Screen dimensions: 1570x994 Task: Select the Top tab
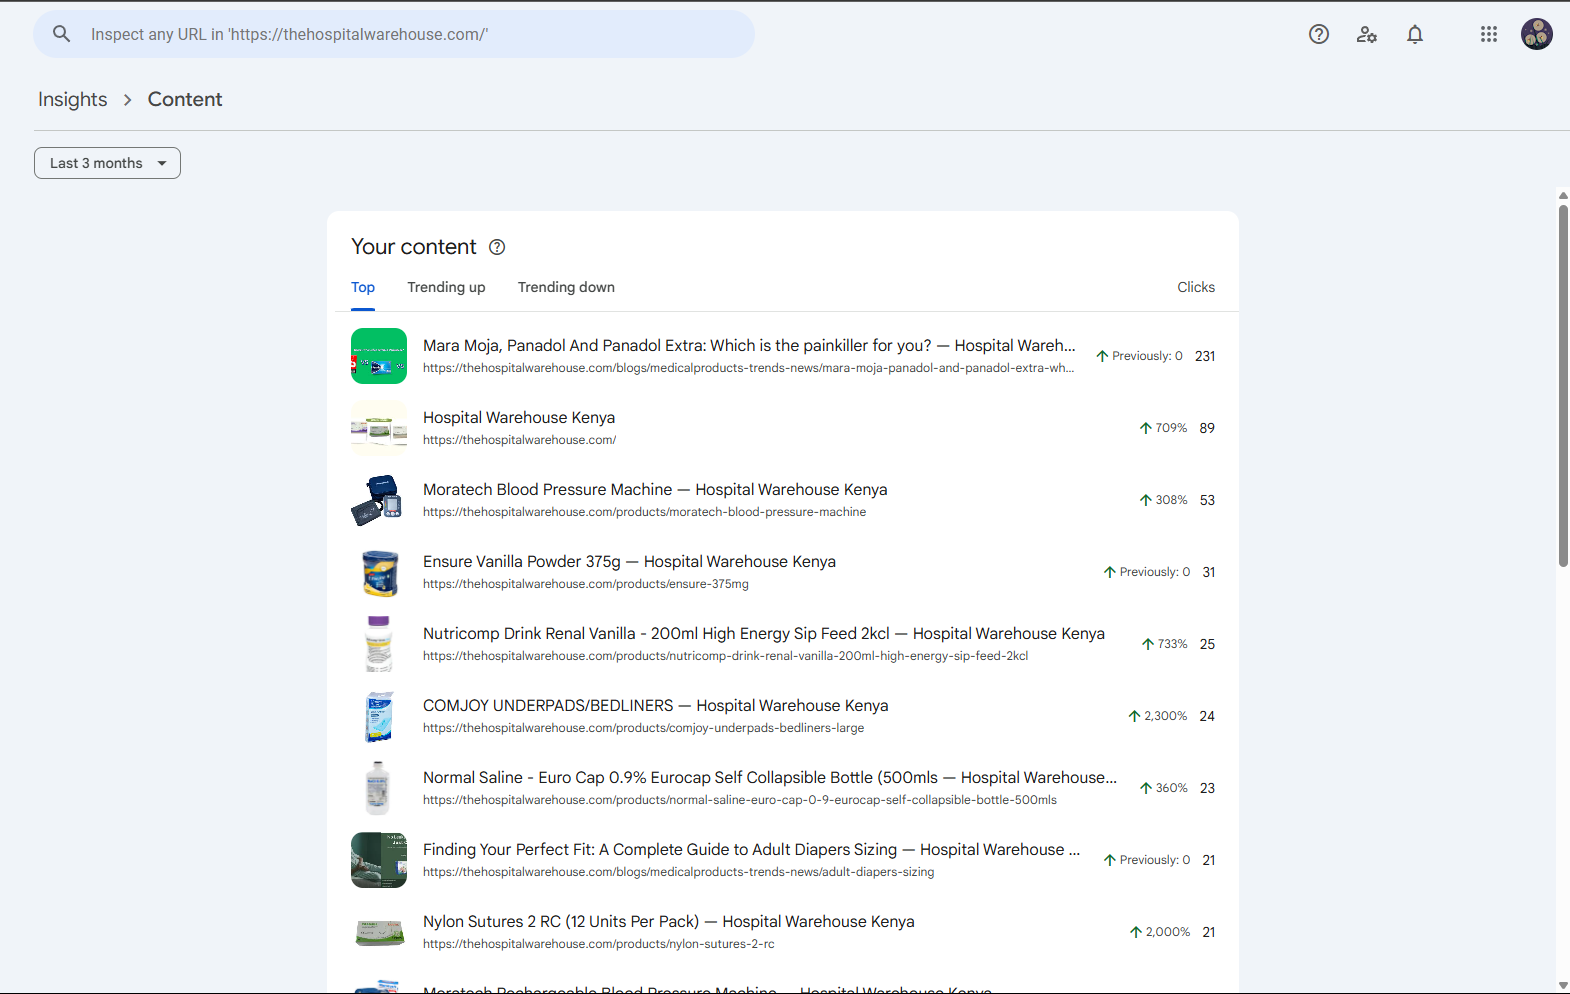pyautogui.click(x=363, y=287)
